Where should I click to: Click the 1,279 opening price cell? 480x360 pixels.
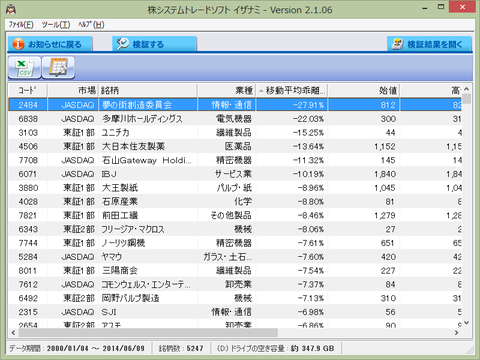tap(385, 215)
